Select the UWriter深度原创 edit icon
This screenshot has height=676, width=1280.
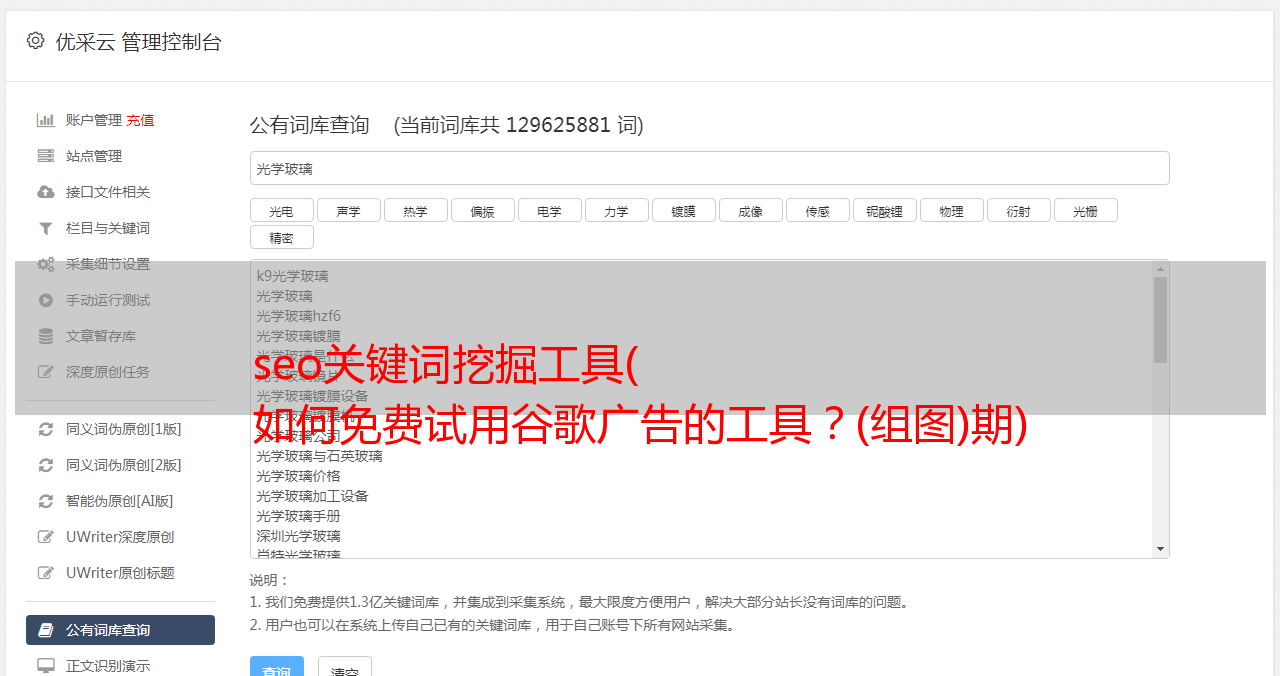tap(46, 537)
